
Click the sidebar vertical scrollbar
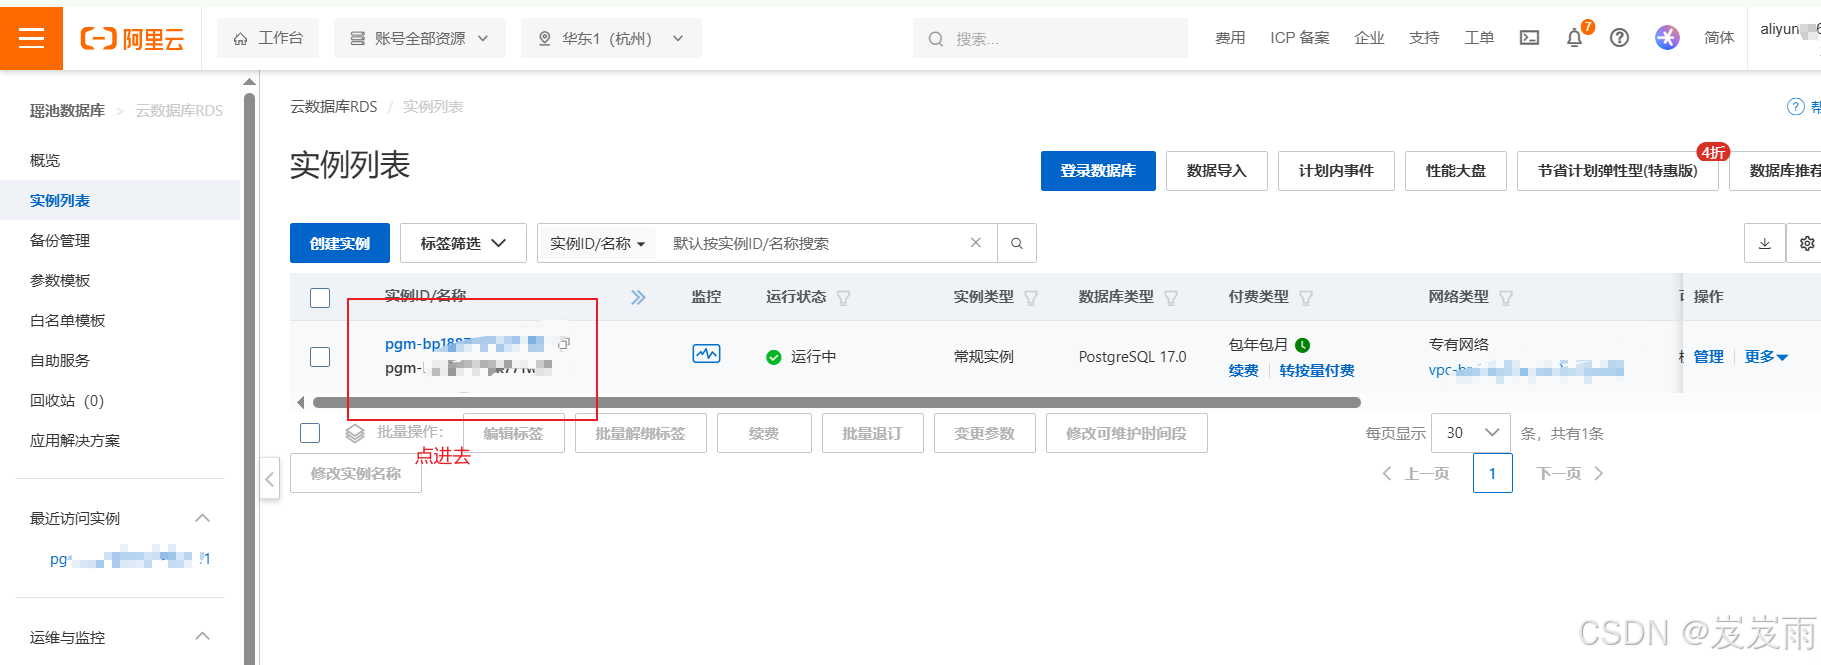[x=250, y=378]
